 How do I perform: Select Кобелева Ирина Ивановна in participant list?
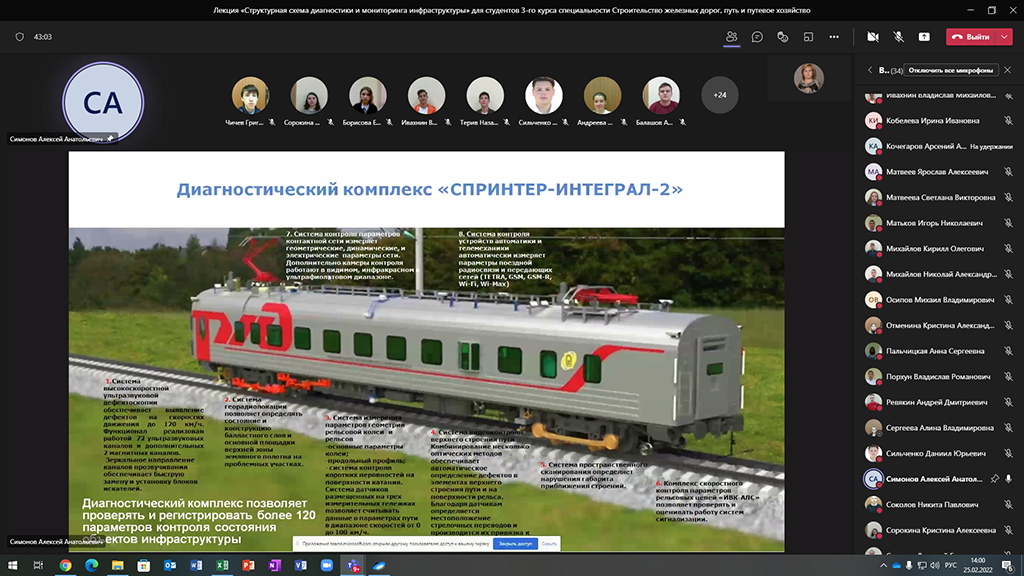pyautogui.click(x=938, y=121)
